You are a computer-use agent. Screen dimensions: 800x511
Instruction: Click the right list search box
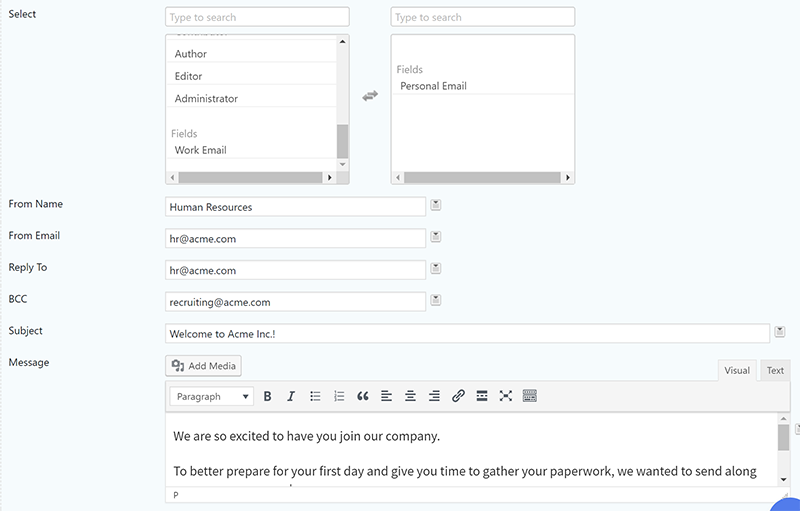pyautogui.click(x=483, y=17)
